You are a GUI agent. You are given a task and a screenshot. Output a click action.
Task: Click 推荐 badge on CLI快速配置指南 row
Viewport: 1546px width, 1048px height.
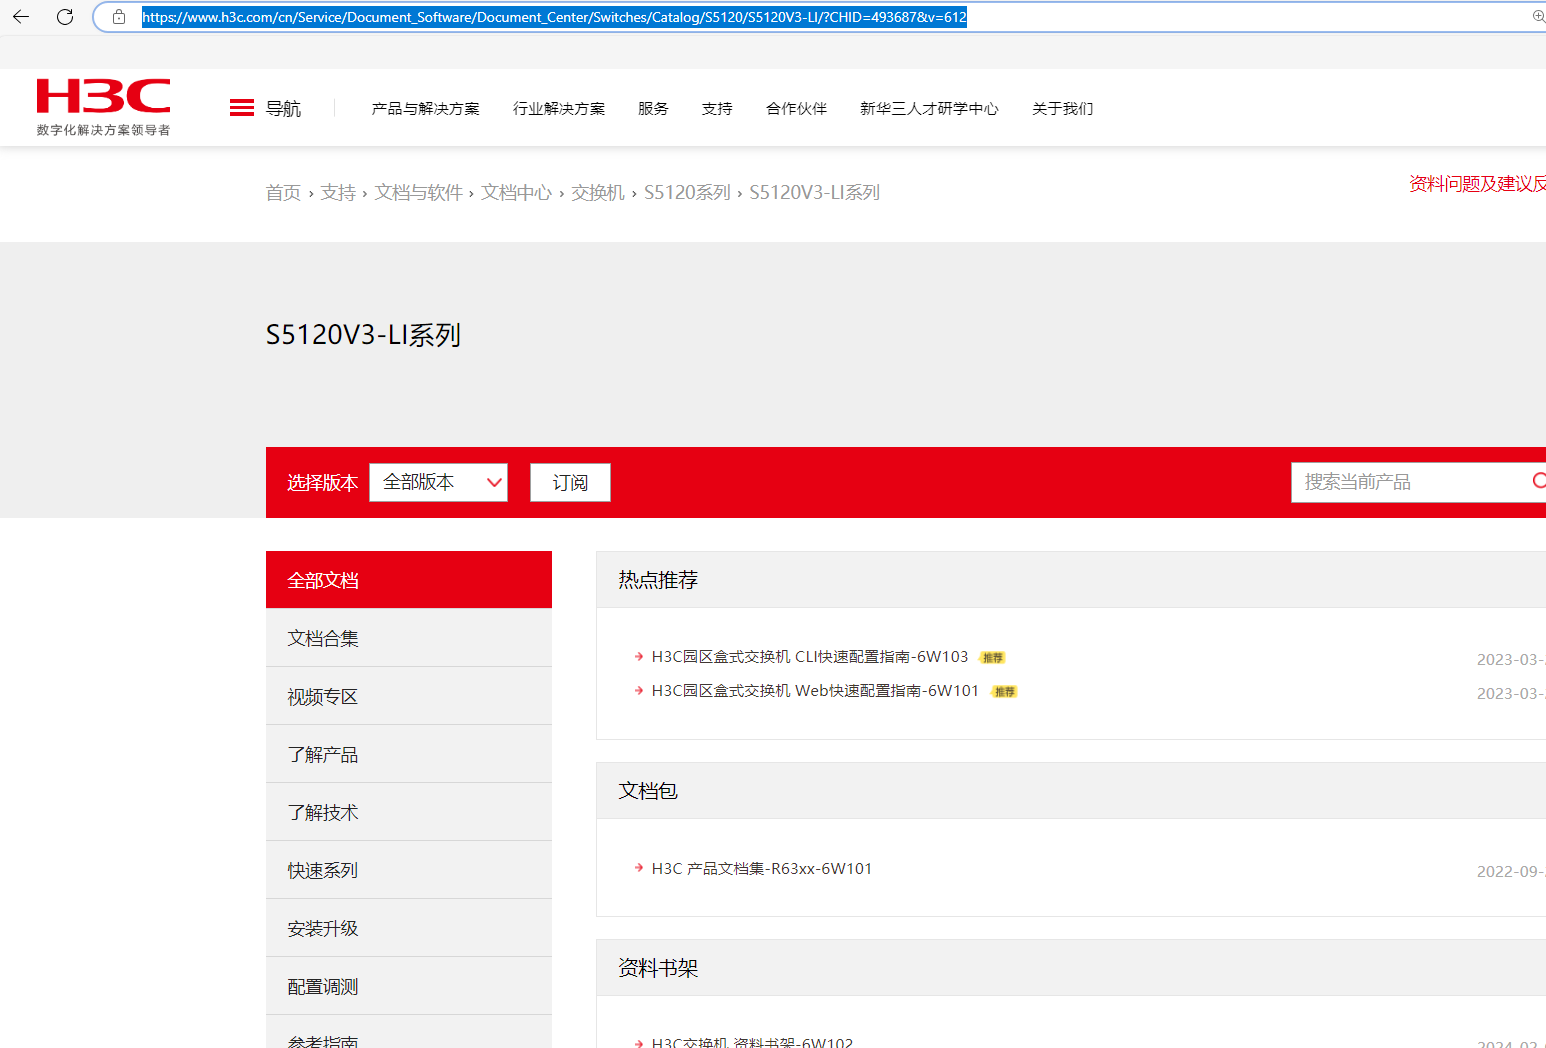tap(992, 658)
